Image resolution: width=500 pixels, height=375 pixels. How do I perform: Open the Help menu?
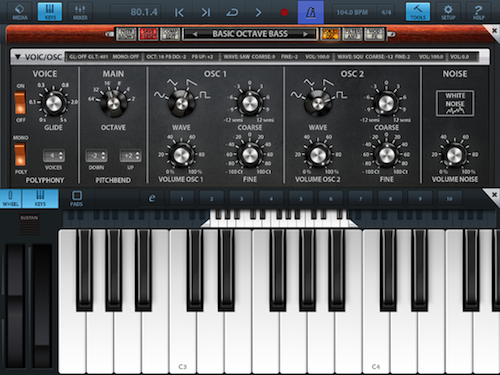pyautogui.click(x=478, y=12)
